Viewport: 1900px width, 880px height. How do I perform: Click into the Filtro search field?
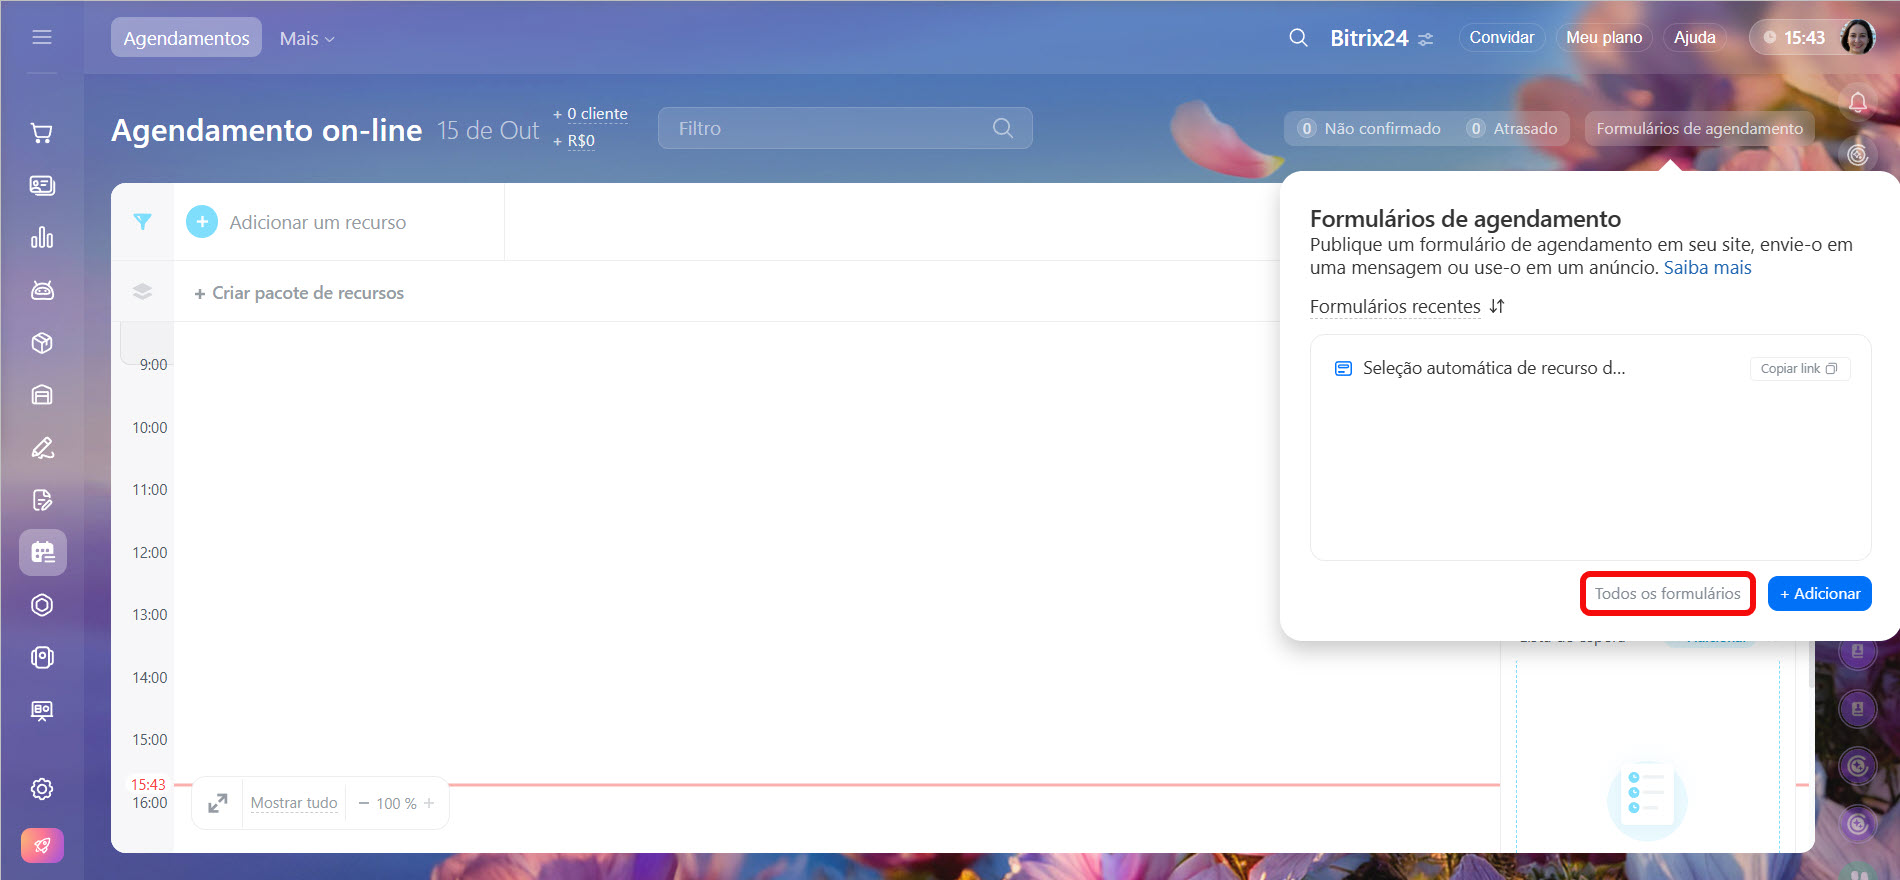(830, 129)
